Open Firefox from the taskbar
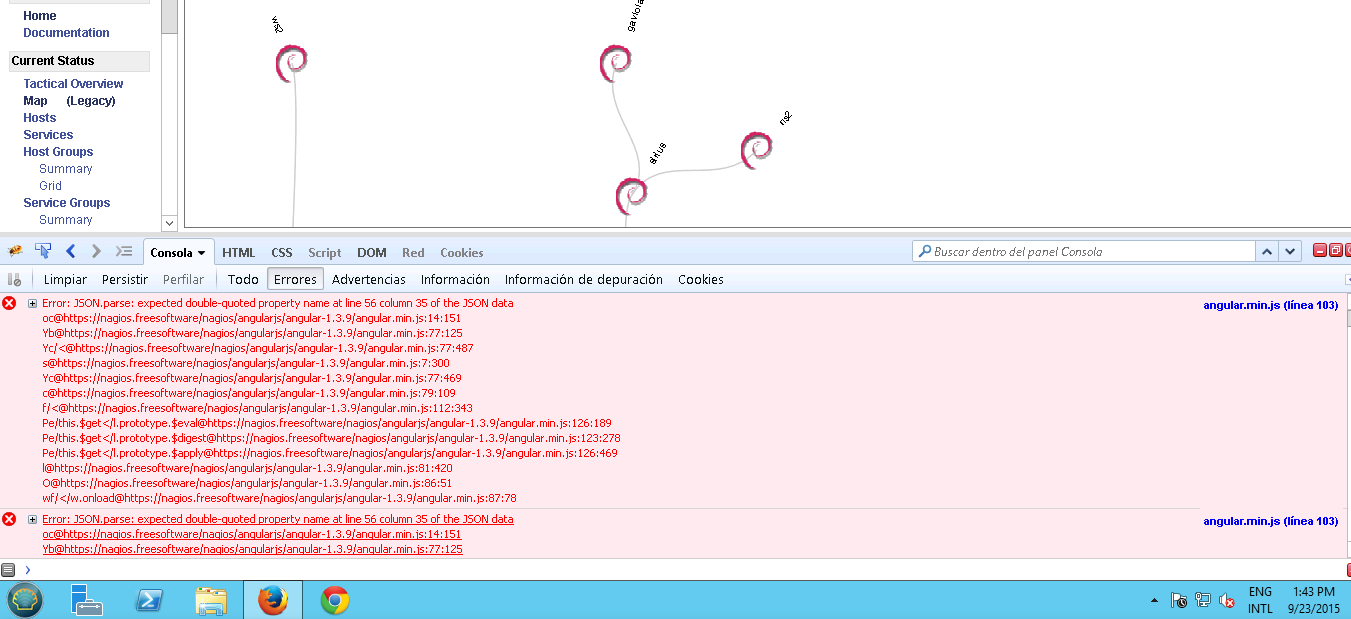Viewport: 1351px width, 619px height. click(272, 600)
